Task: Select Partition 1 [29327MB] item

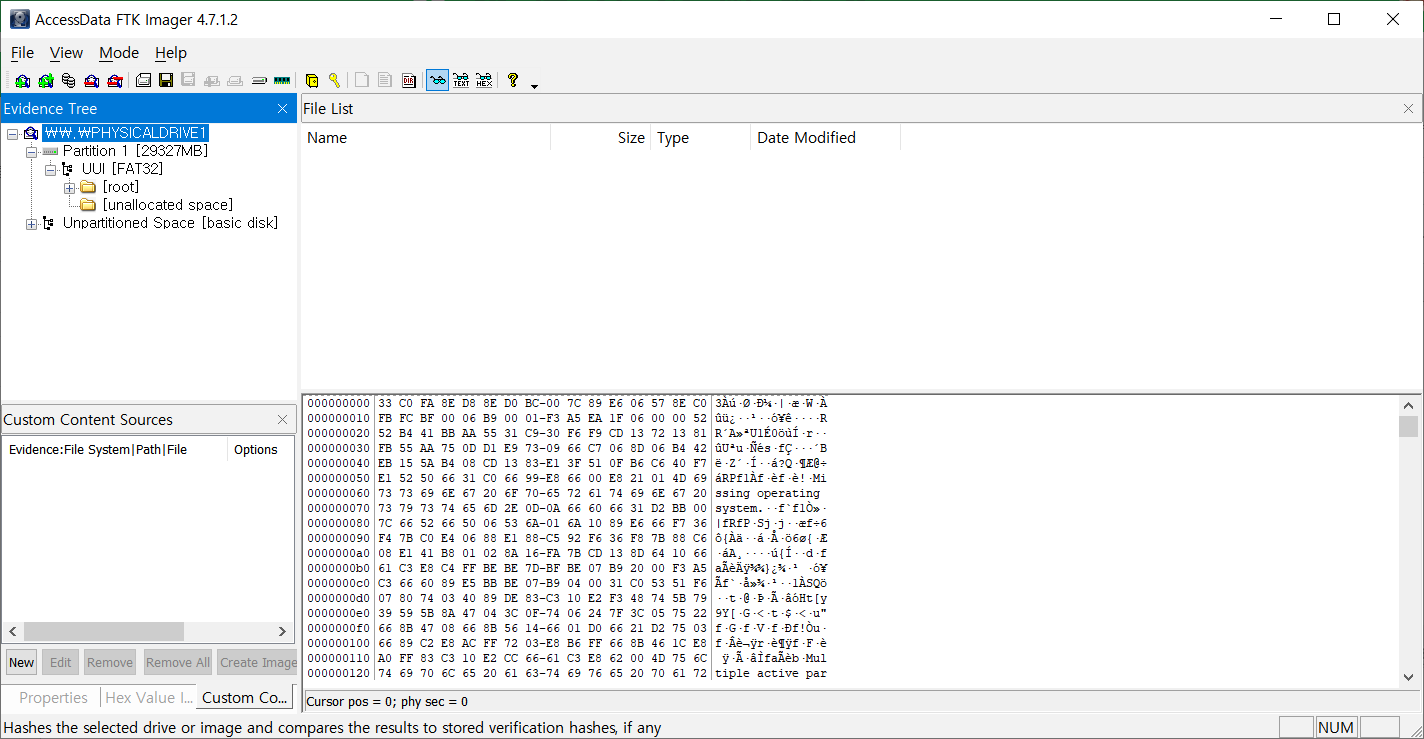Action: pyautogui.click(x=135, y=151)
